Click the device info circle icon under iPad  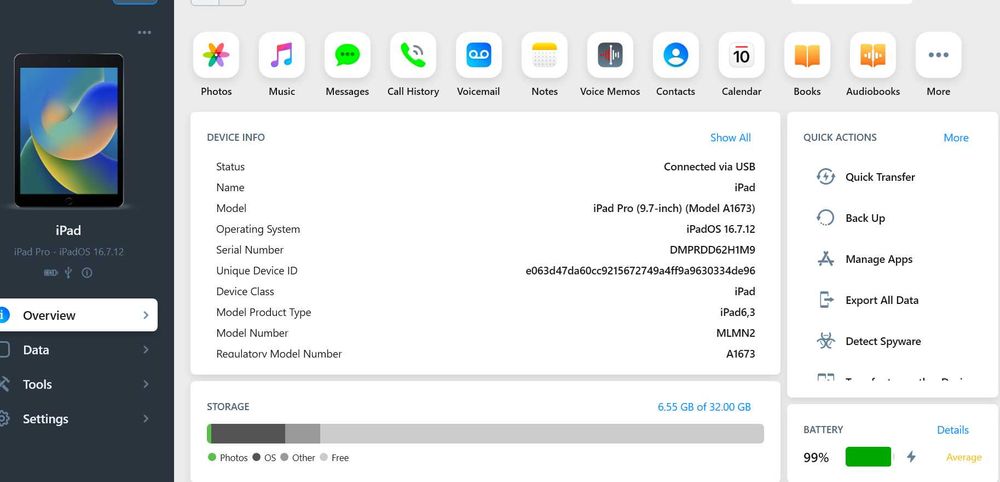coord(87,273)
